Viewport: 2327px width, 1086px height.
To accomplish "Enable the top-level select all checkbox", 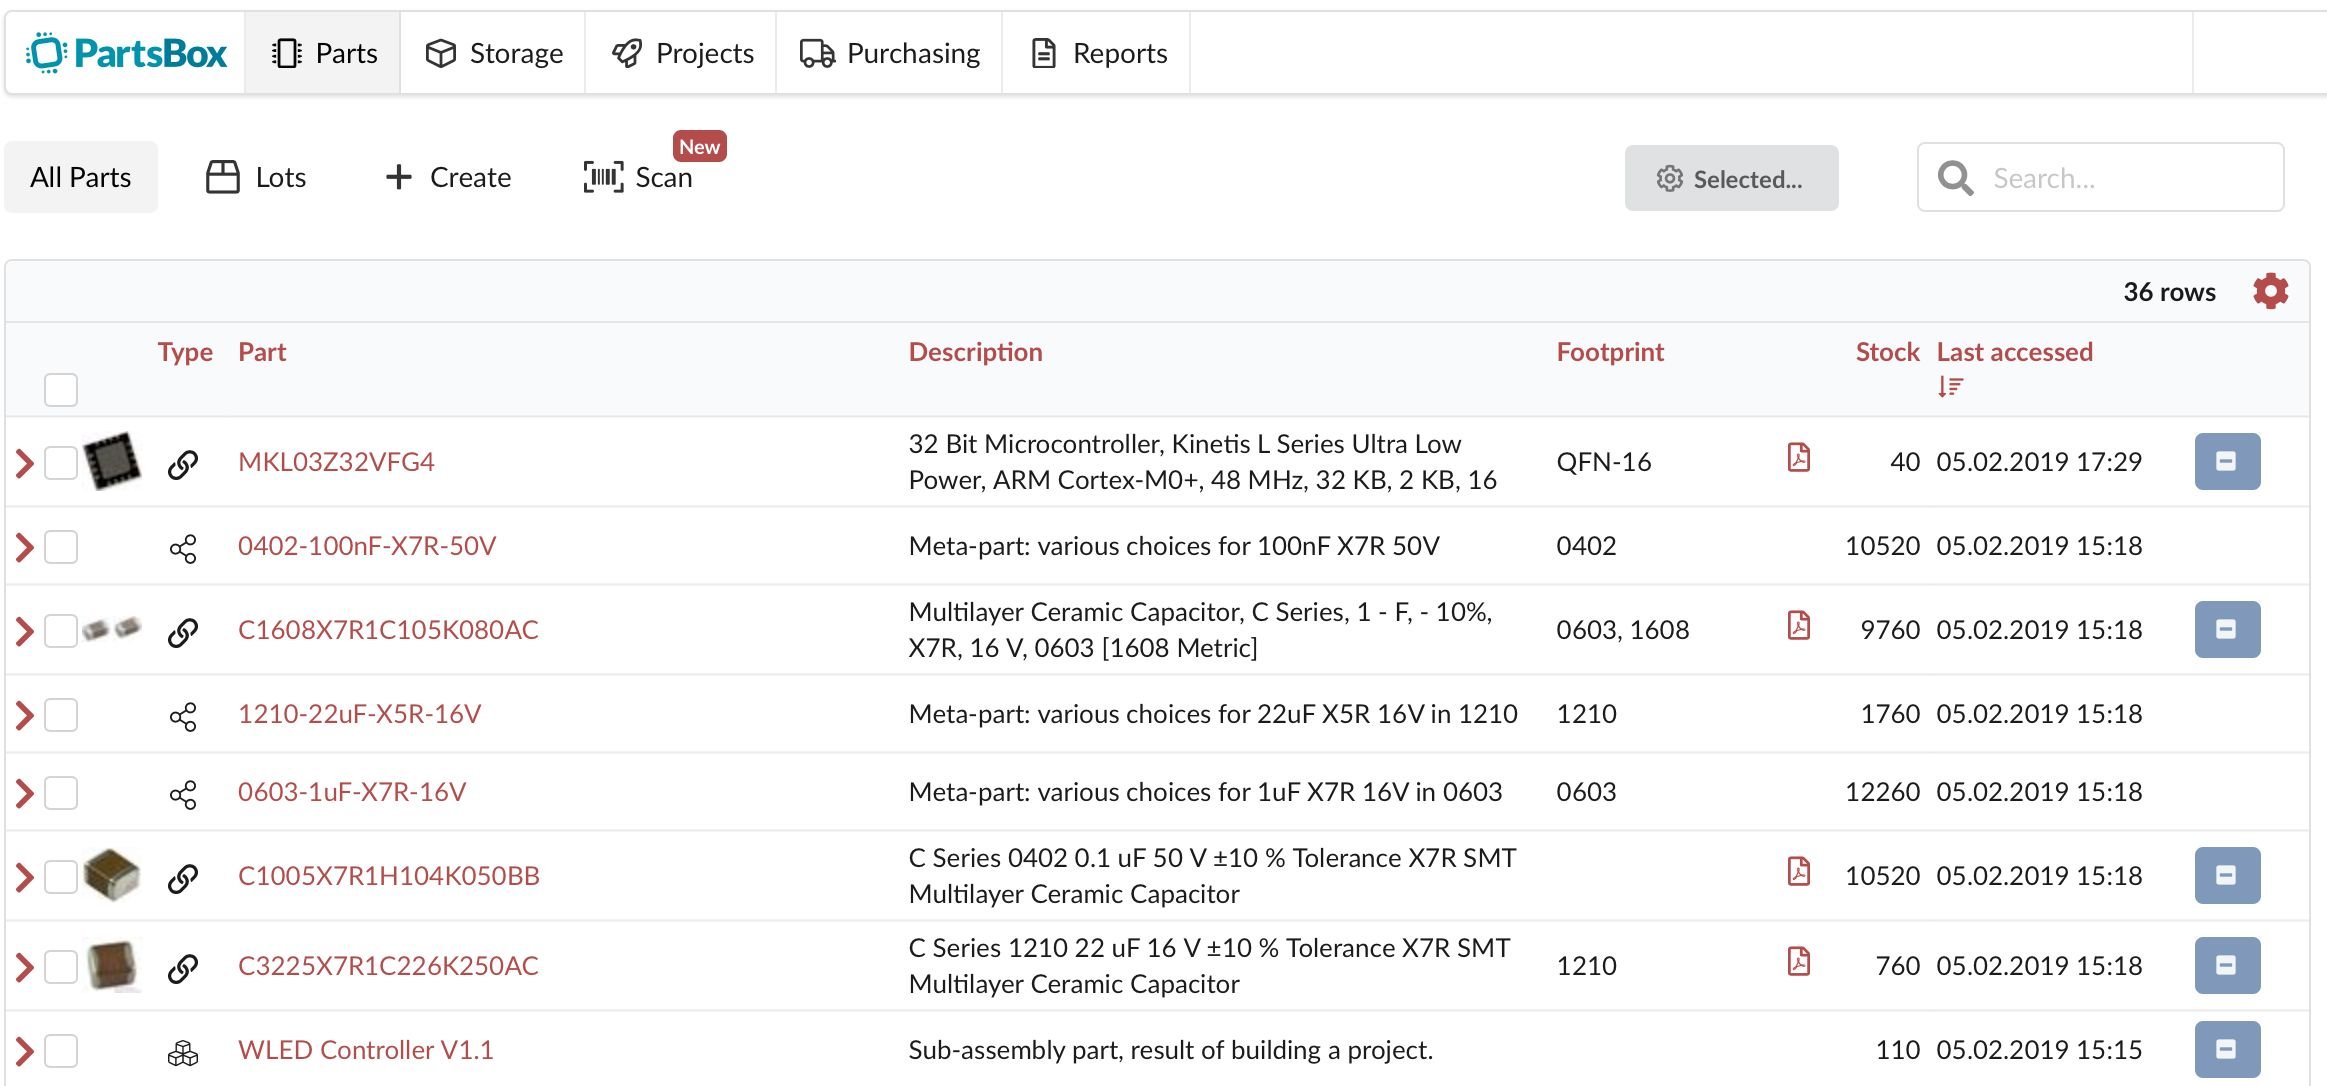I will (x=61, y=389).
